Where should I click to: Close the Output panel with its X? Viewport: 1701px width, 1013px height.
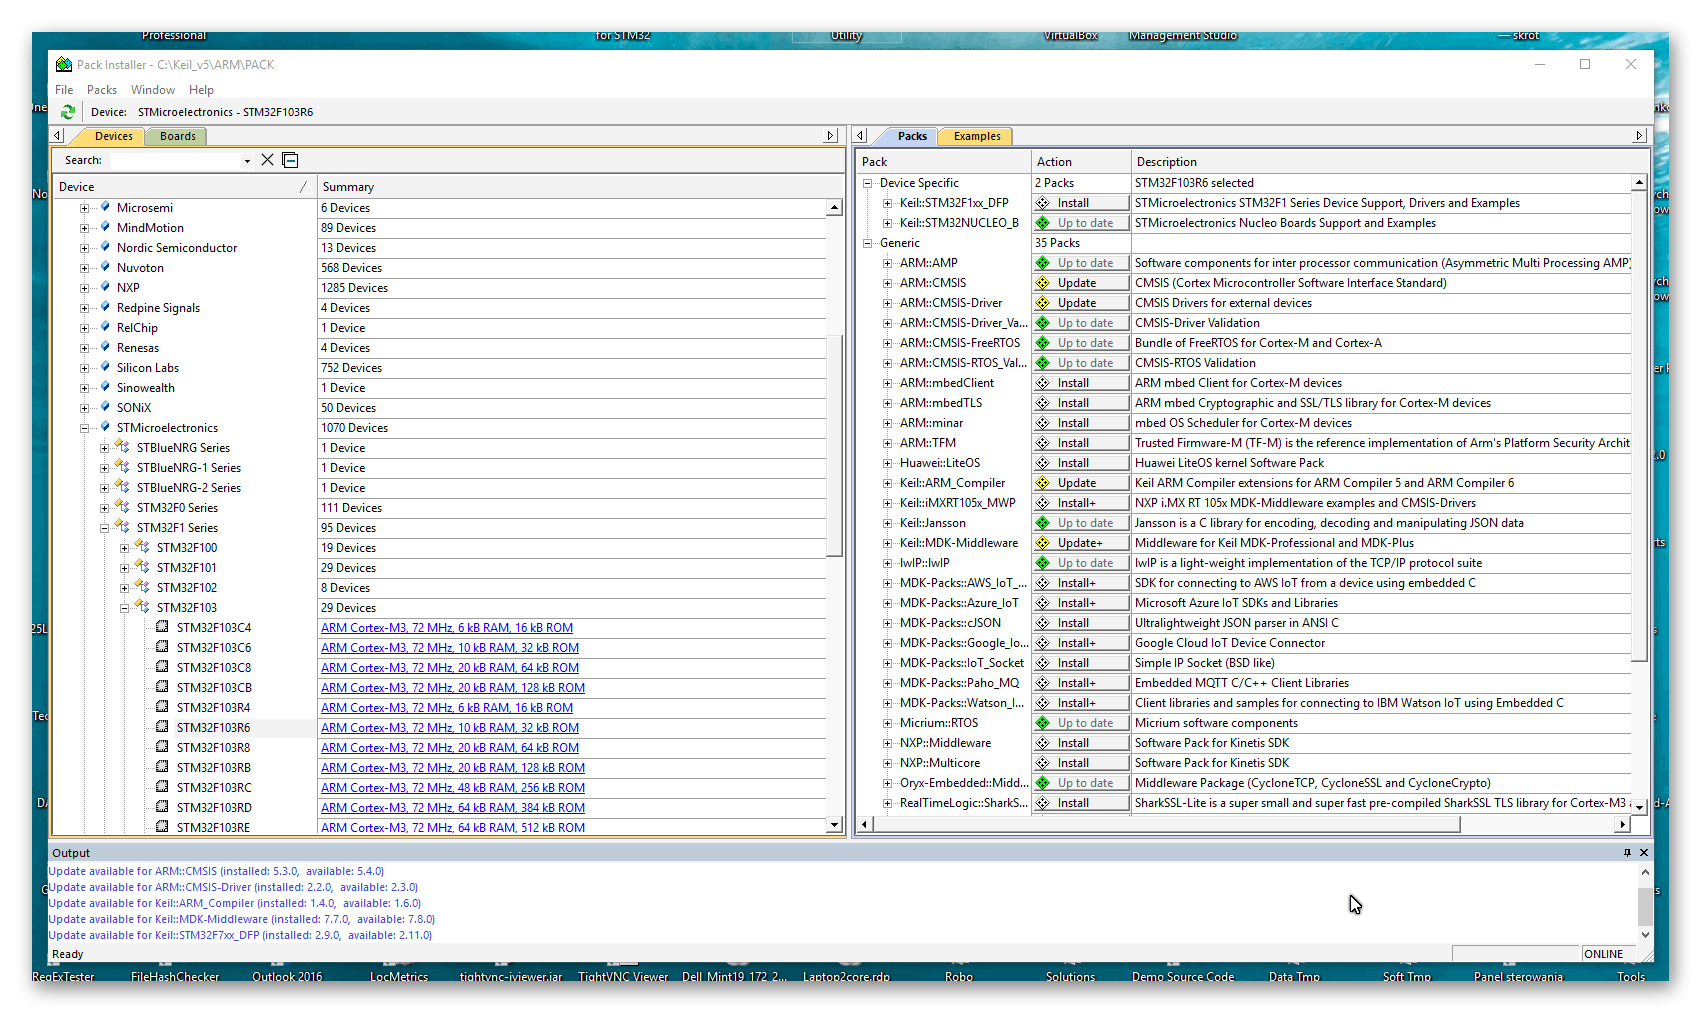pyautogui.click(x=1644, y=853)
